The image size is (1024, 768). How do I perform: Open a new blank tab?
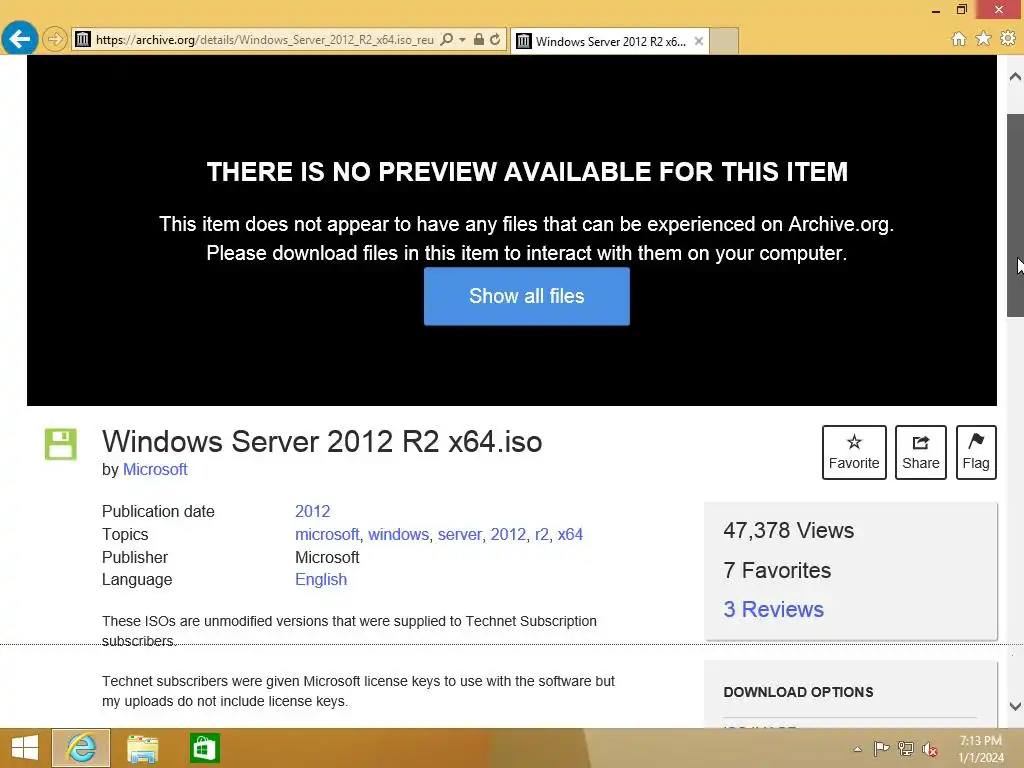tap(724, 41)
